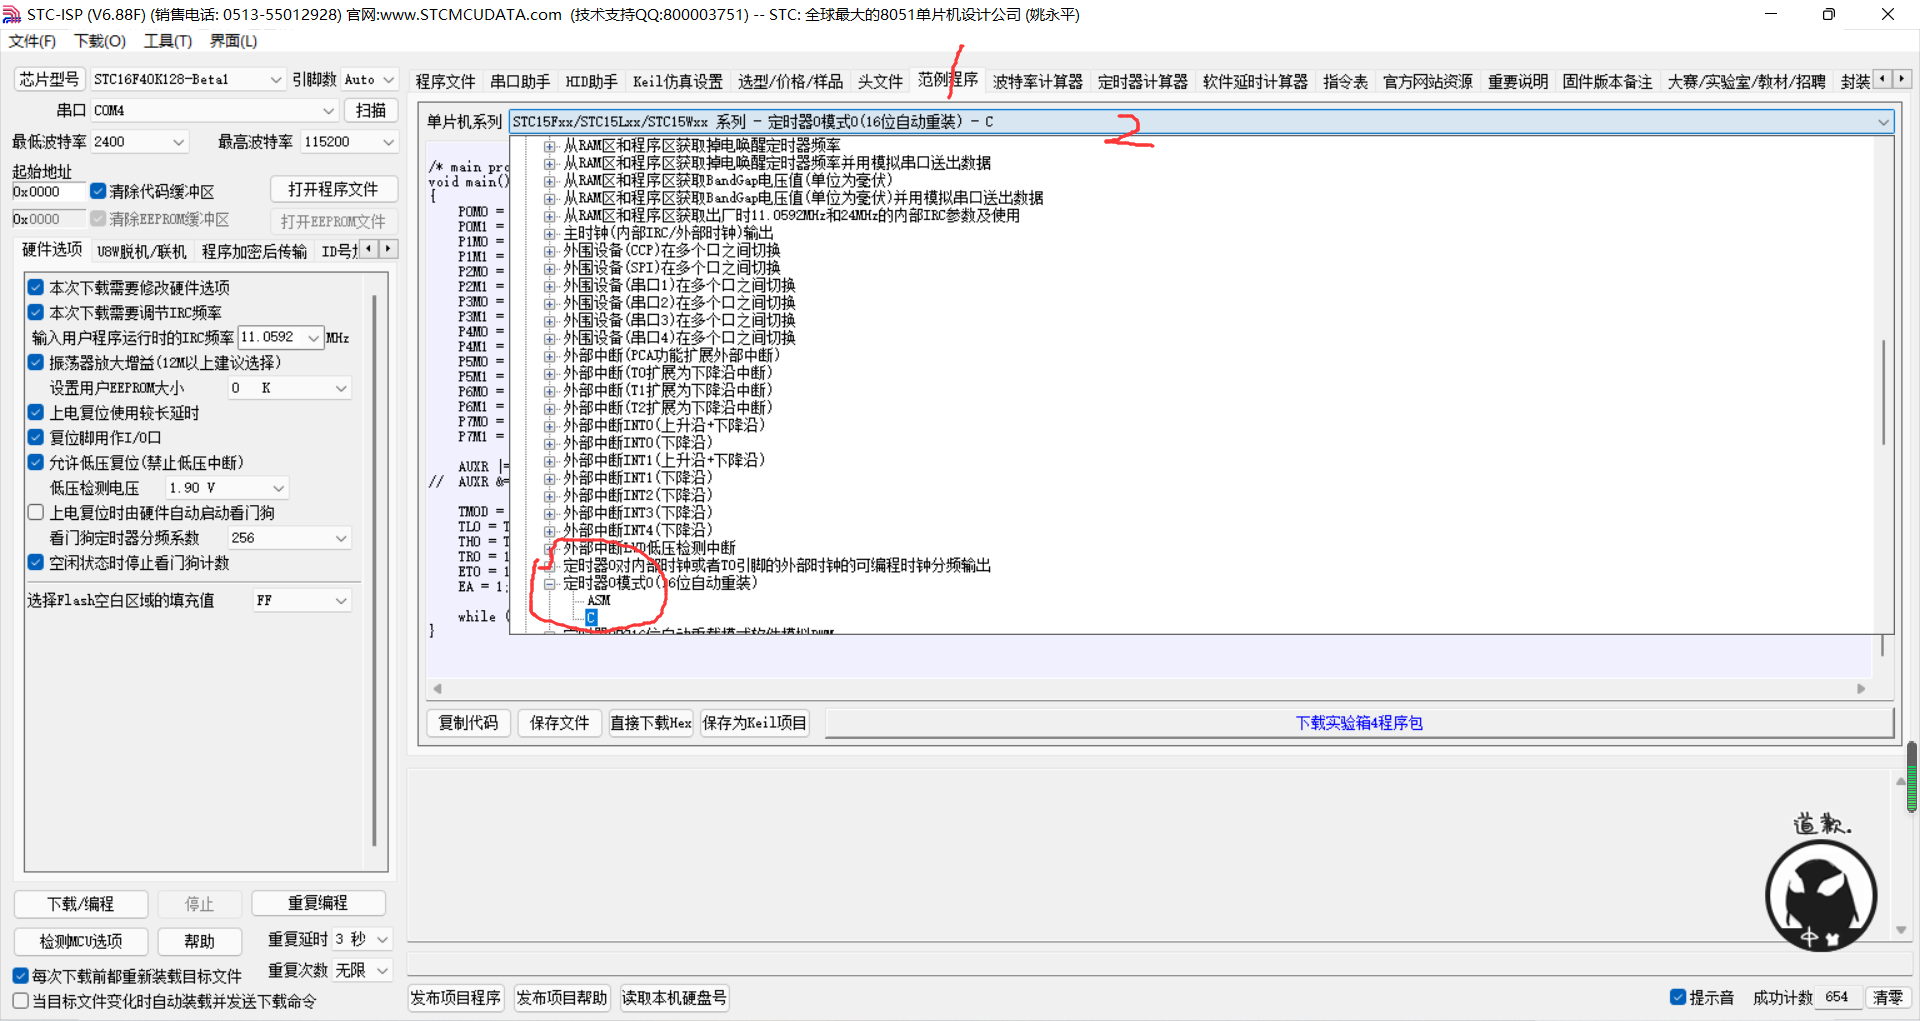Toggle 振荡器放大增益 checkbox
Screen dimensions: 1920x1021
tap(36, 362)
